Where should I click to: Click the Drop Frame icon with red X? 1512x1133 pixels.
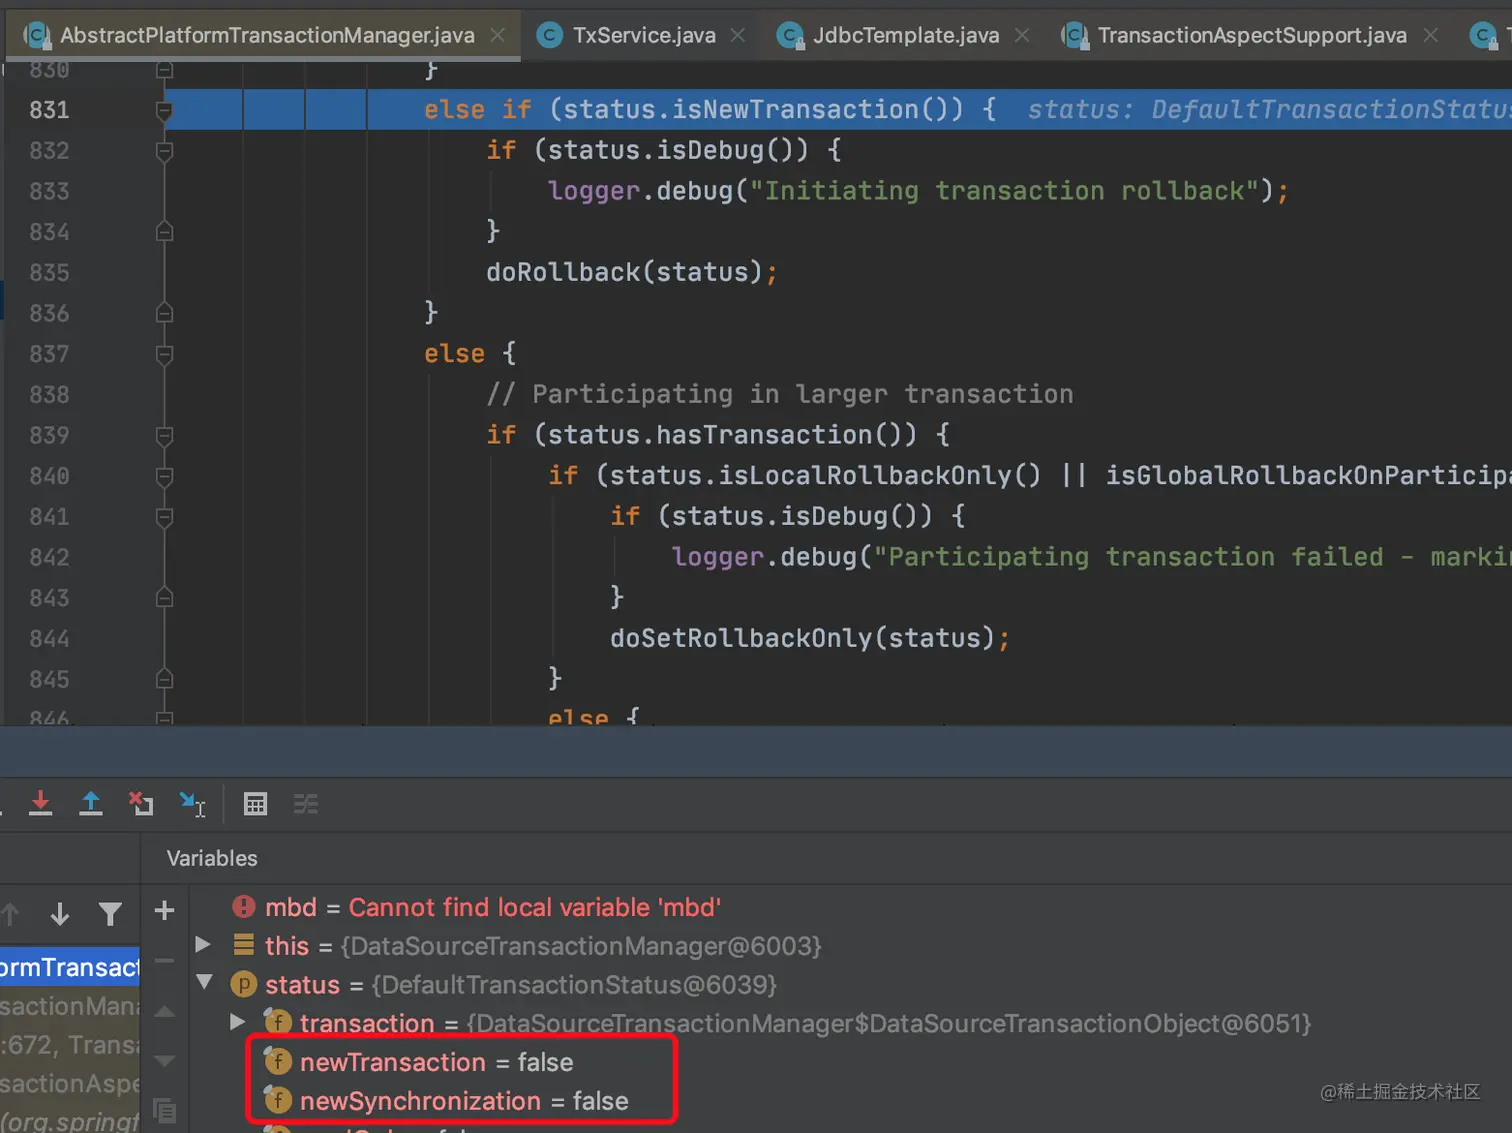click(141, 803)
